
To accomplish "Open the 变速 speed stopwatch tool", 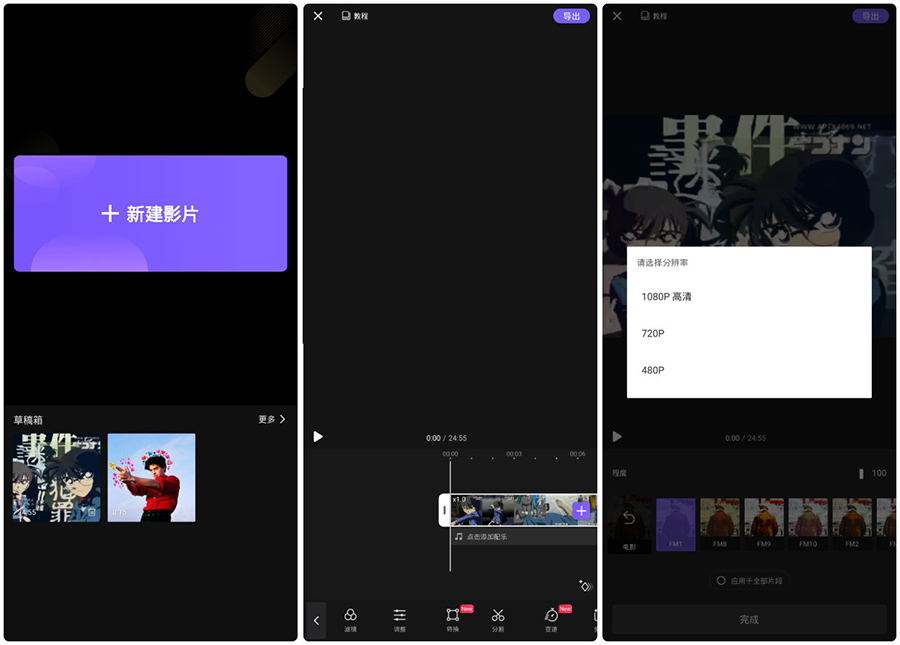I will (x=551, y=619).
